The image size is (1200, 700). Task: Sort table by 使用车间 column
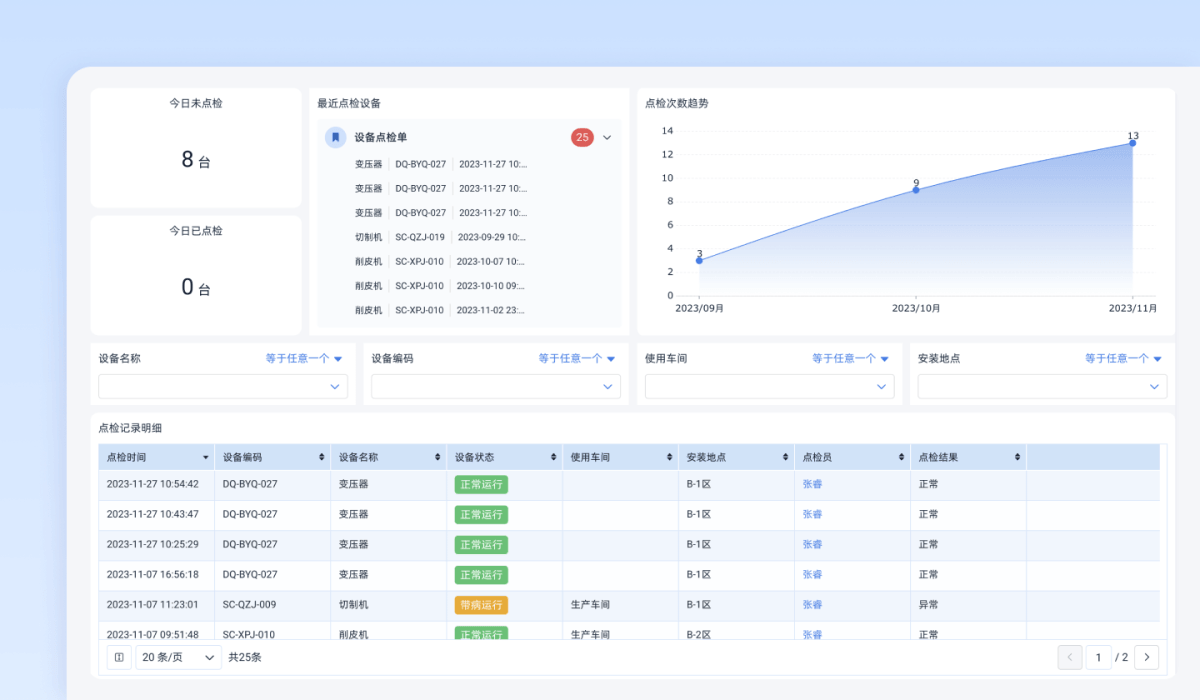tap(670, 457)
